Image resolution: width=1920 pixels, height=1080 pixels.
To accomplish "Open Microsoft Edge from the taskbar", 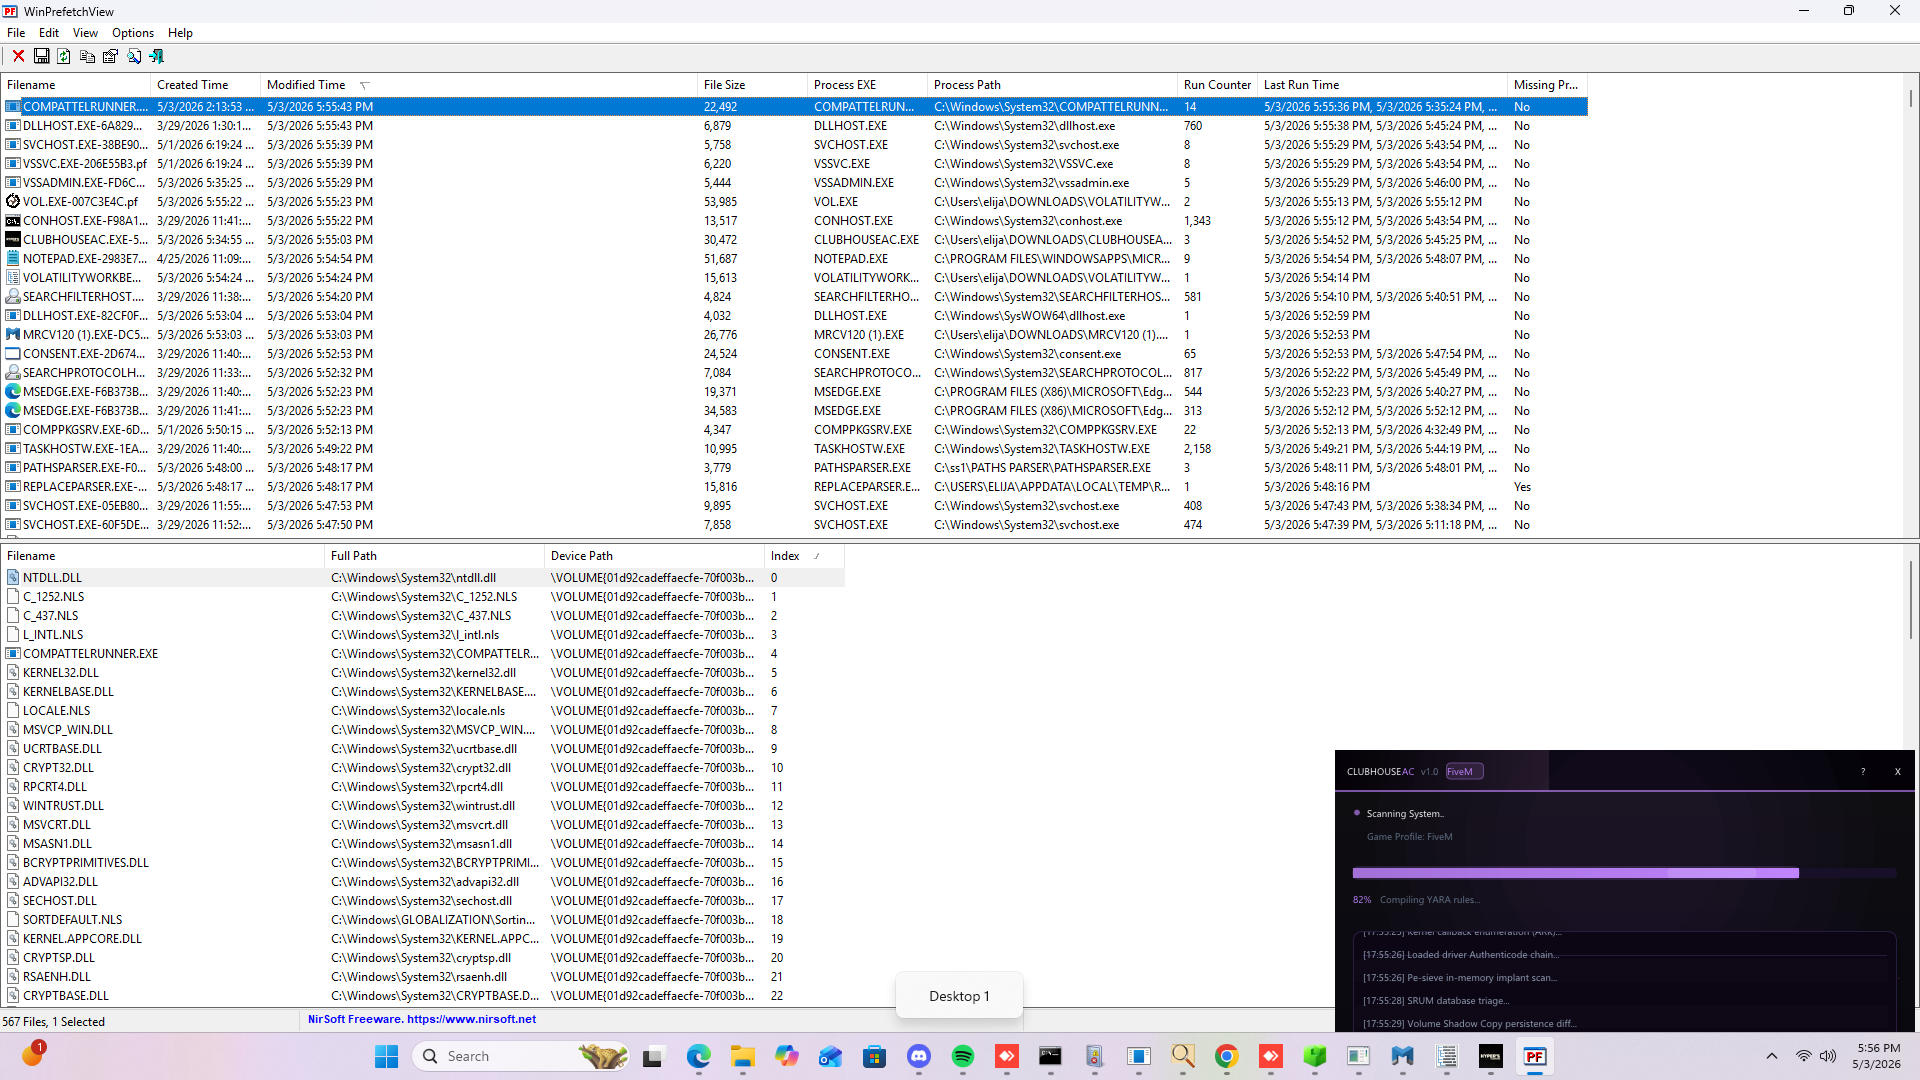I will pos(698,1056).
